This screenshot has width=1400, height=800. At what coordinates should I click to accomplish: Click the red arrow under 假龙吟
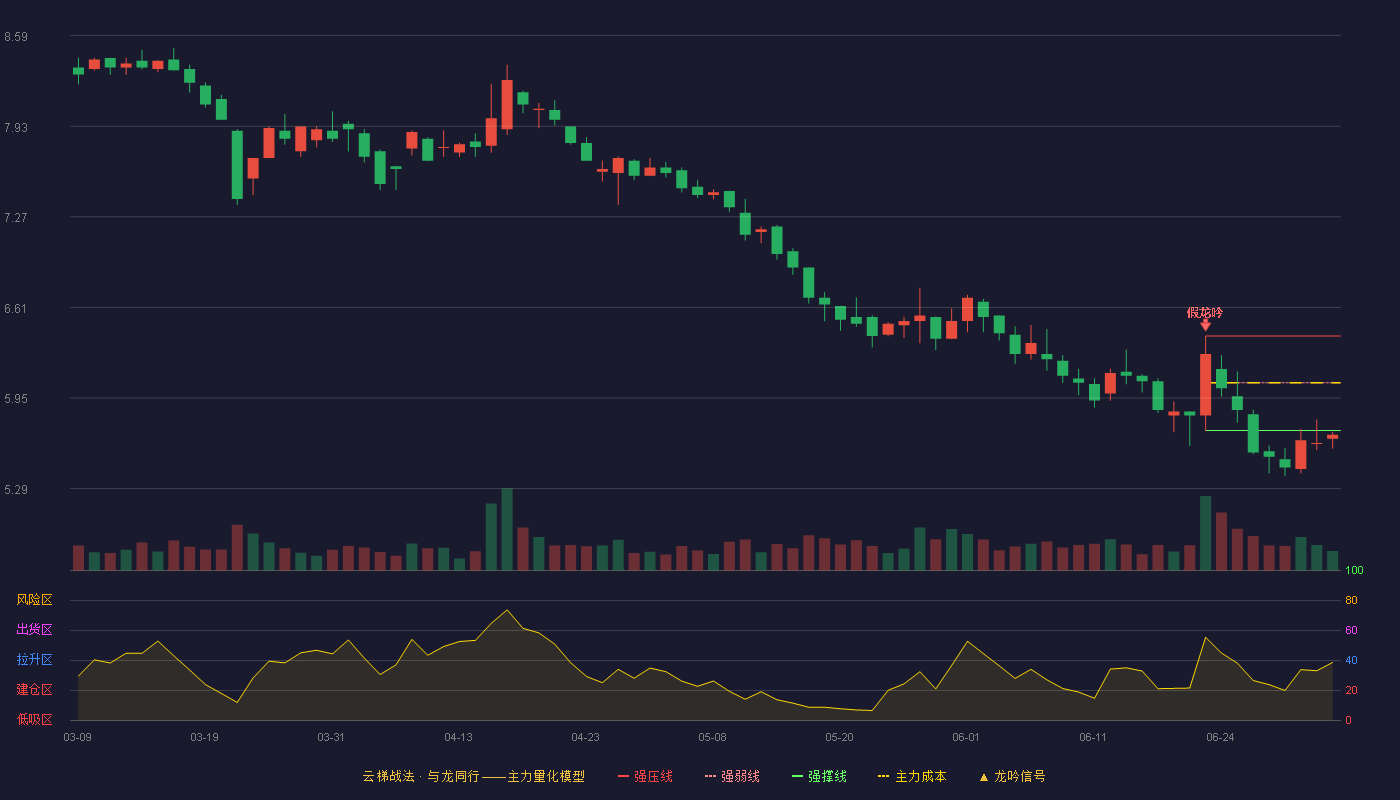click(1206, 325)
